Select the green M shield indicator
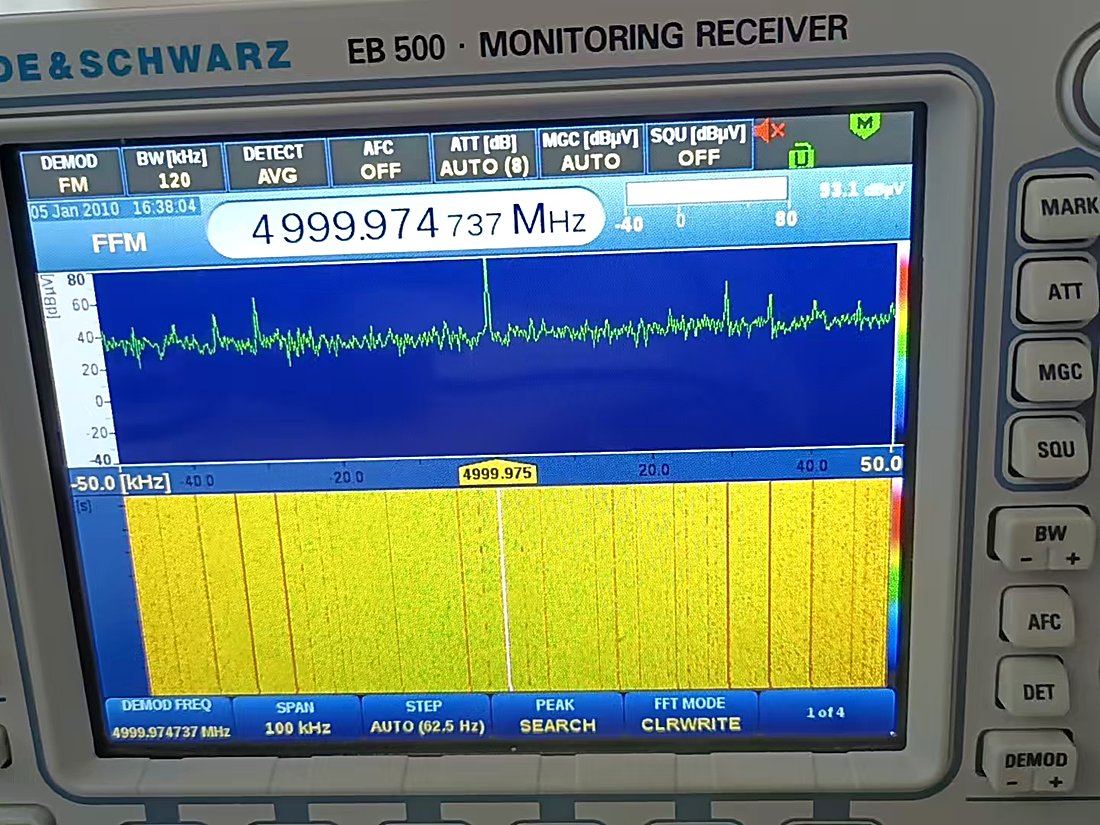1100x825 pixels. pos(865,125)
